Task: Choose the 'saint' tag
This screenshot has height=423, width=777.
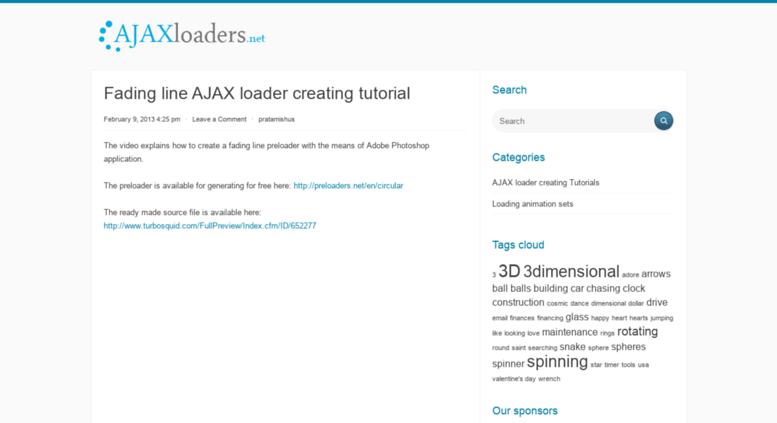Action: (x=518, y=348)
